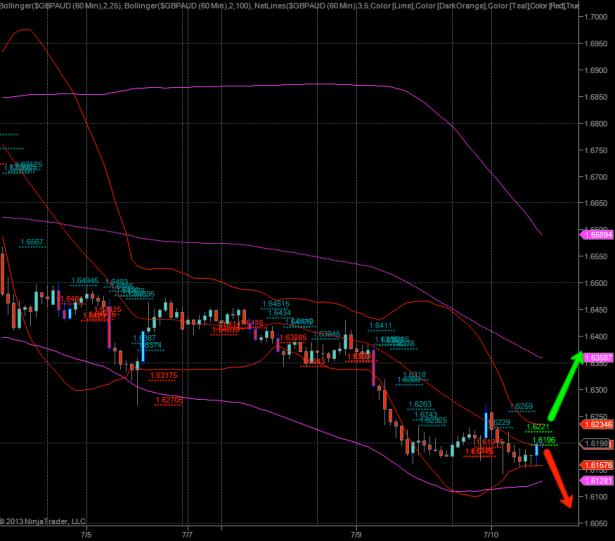
Task: Click the Bollinger indicator label at top
Action: 60,6
